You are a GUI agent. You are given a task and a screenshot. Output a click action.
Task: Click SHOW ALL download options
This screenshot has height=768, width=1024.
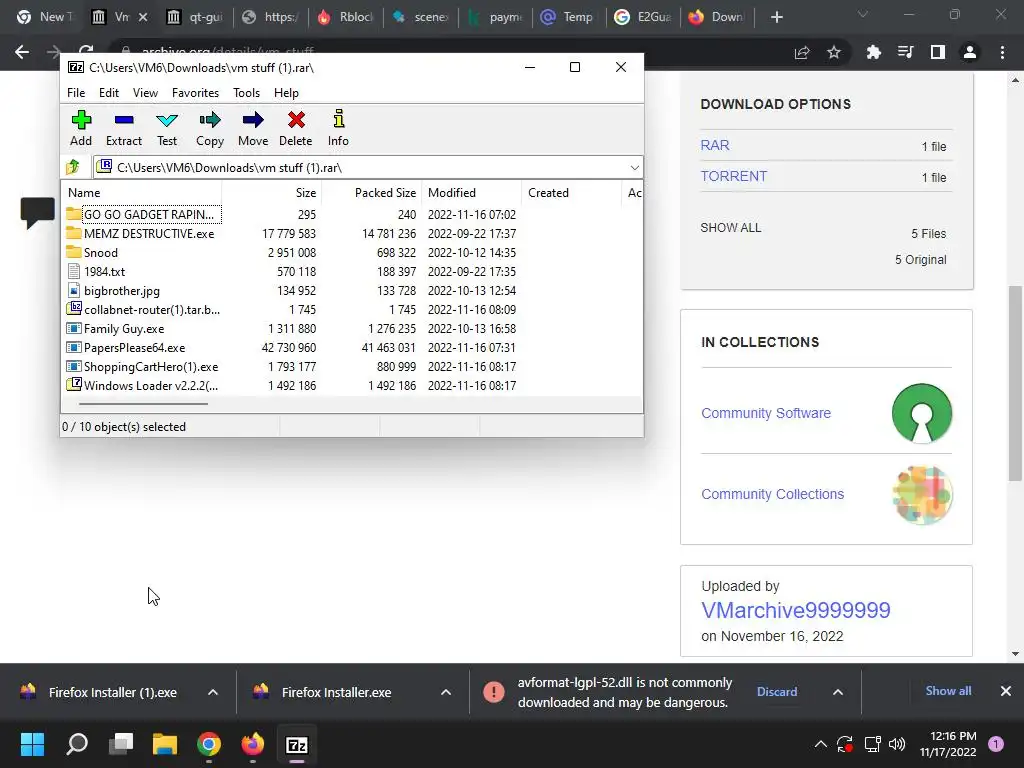(x=731, y=227)
